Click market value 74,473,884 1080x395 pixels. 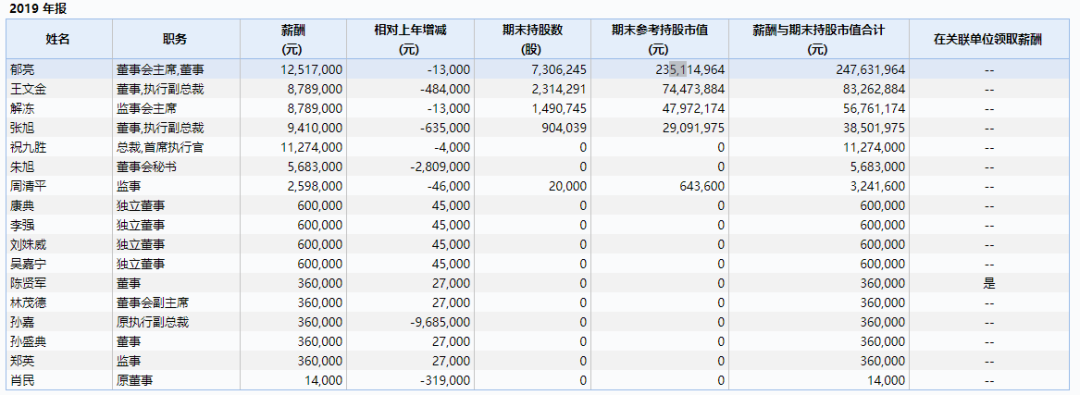tap(694, 89)
